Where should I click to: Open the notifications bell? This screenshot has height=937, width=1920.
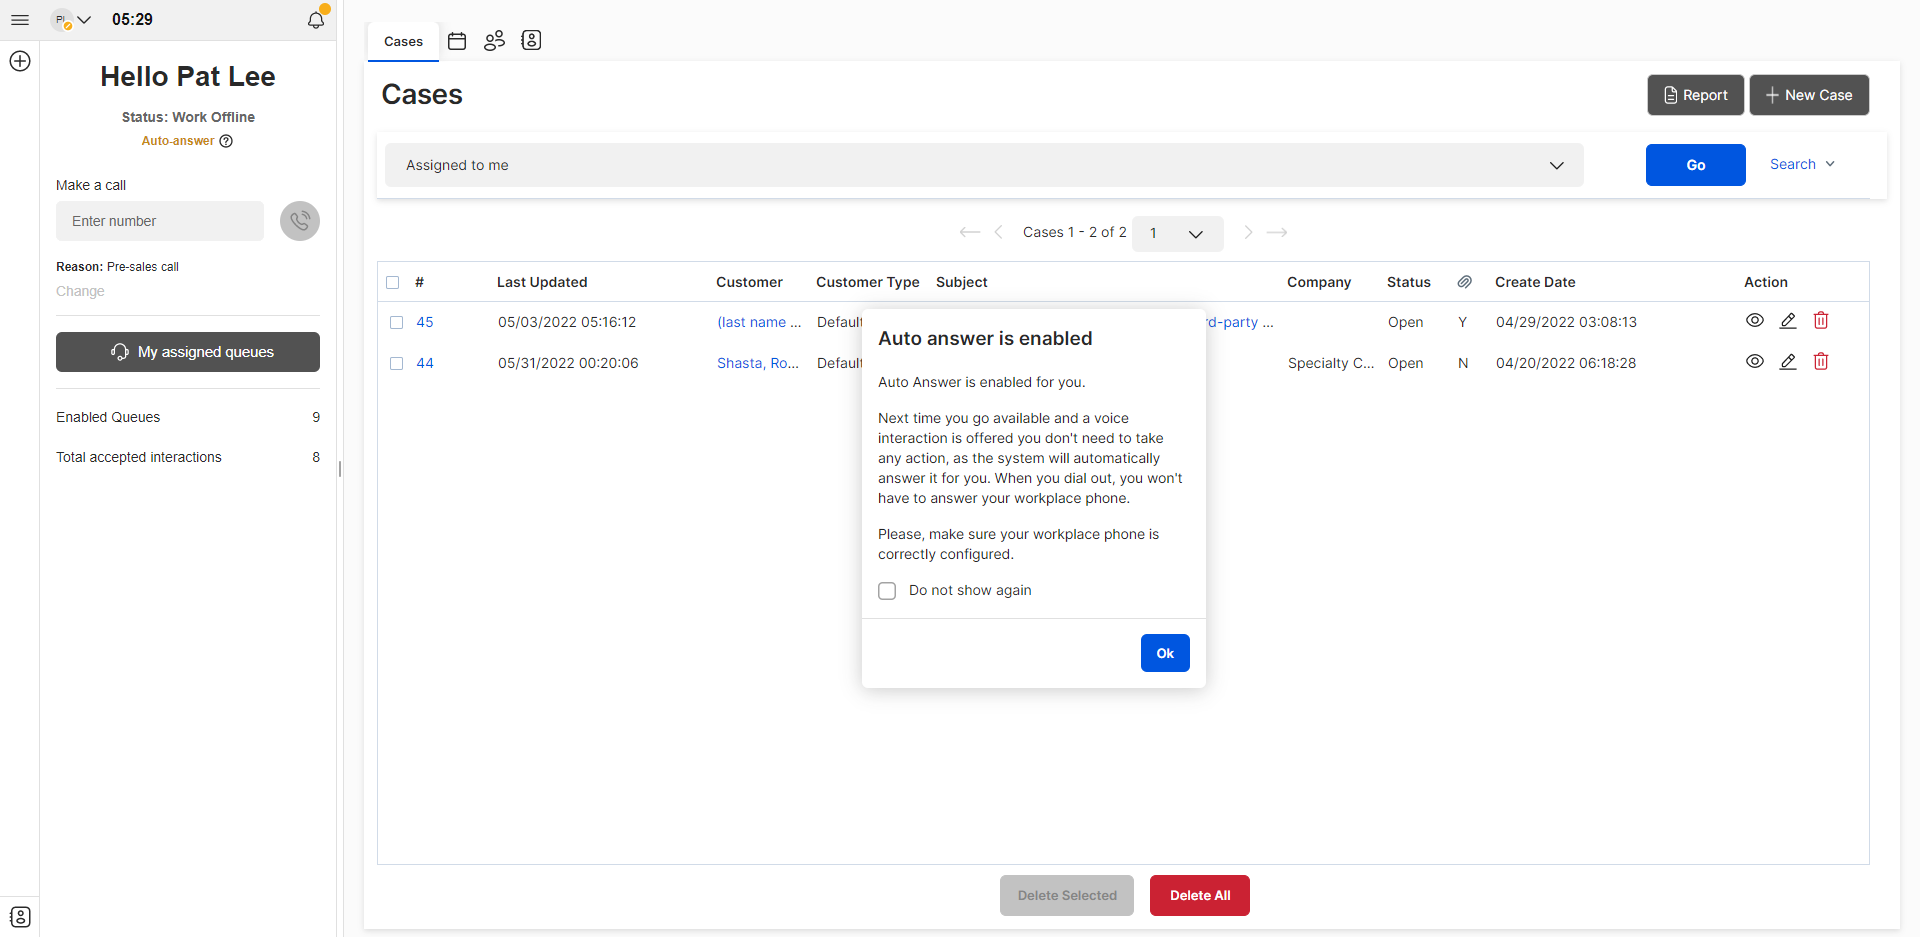point(316,19)
